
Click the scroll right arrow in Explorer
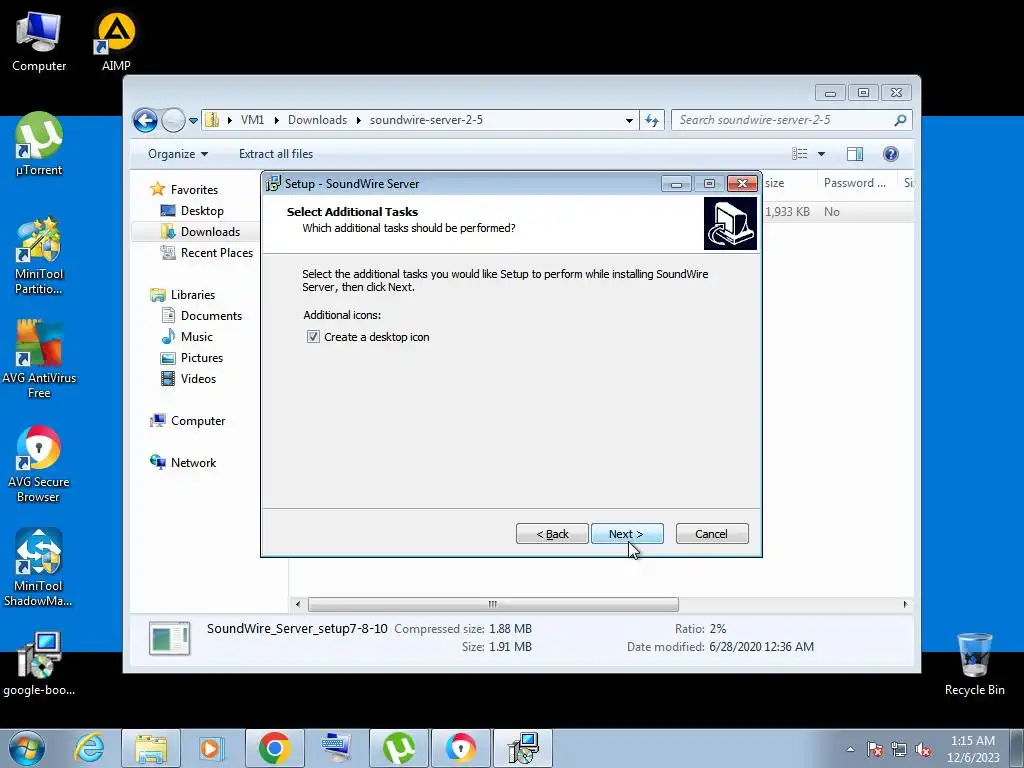click(x=905, y=604)
